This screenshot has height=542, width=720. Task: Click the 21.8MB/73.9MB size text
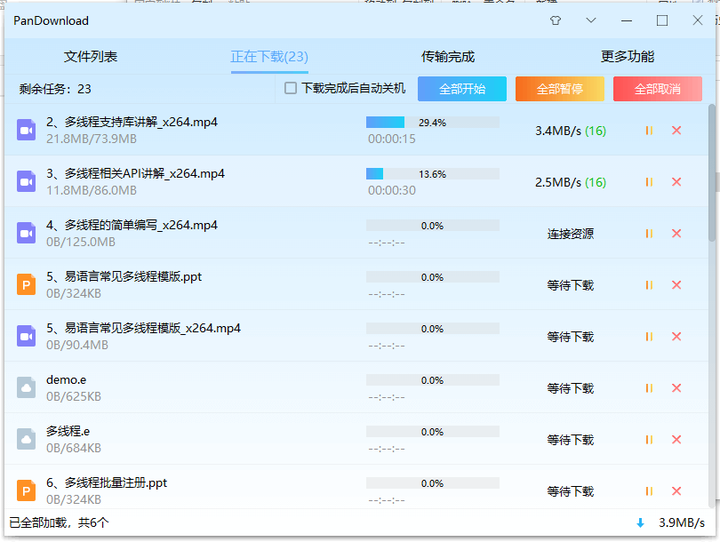point(91,139)
